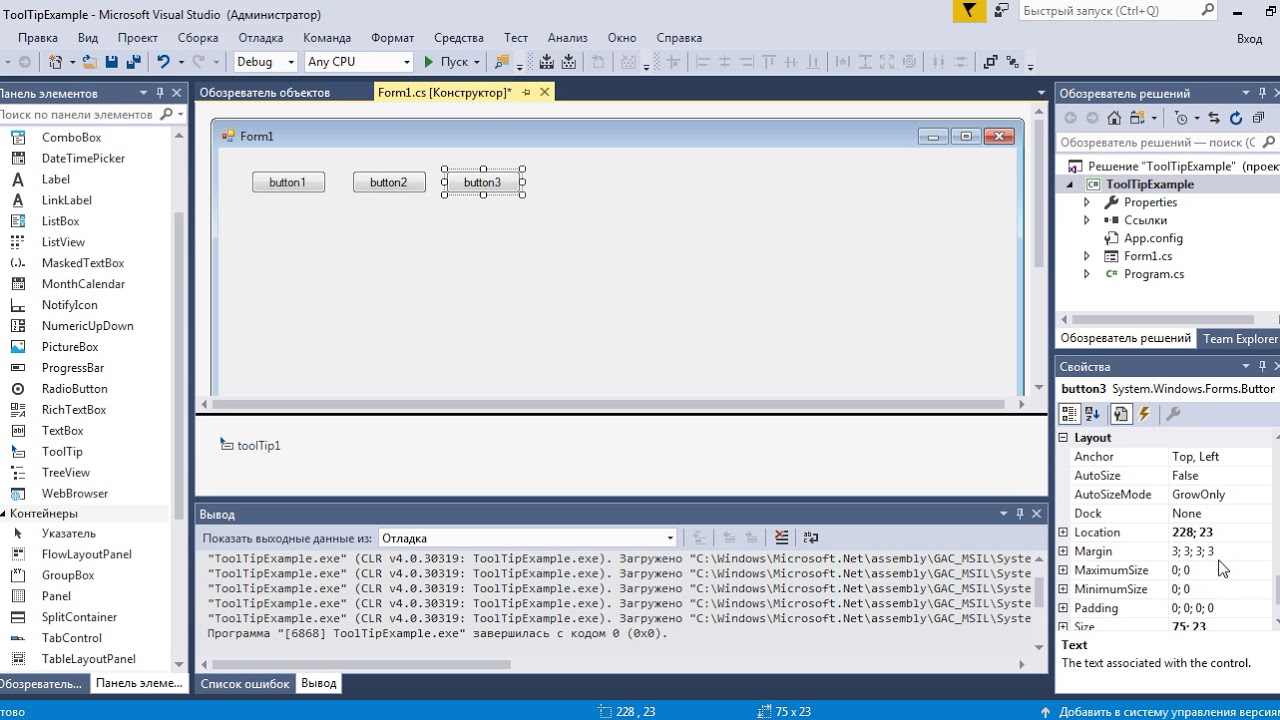The width and height of the screenshot is (1280, 720).
Task: Click the pending changes filter clock icon
Action: [1182, 118]
